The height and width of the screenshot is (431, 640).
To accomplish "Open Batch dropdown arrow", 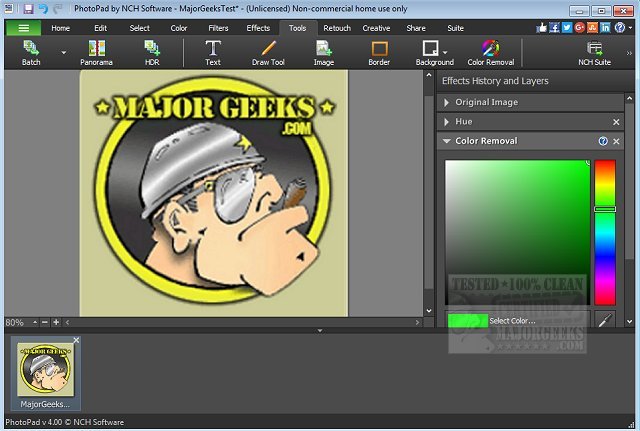I will pyautogui.click(x=64, y=53).
